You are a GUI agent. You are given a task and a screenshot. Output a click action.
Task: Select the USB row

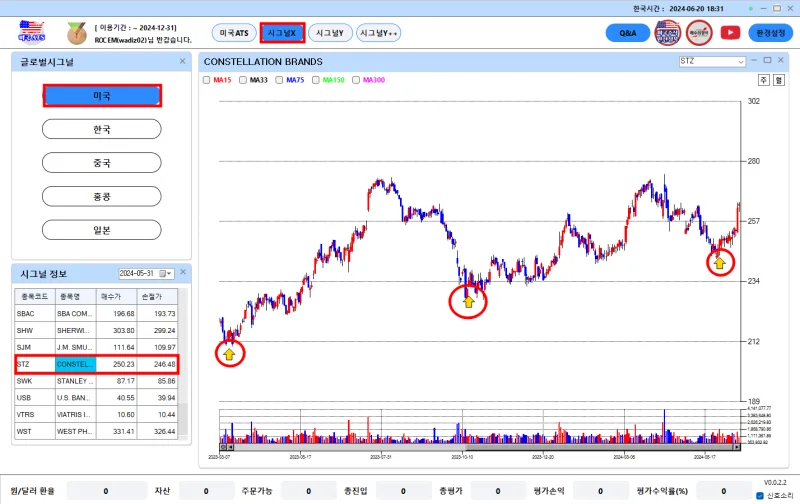click(96, 398)
